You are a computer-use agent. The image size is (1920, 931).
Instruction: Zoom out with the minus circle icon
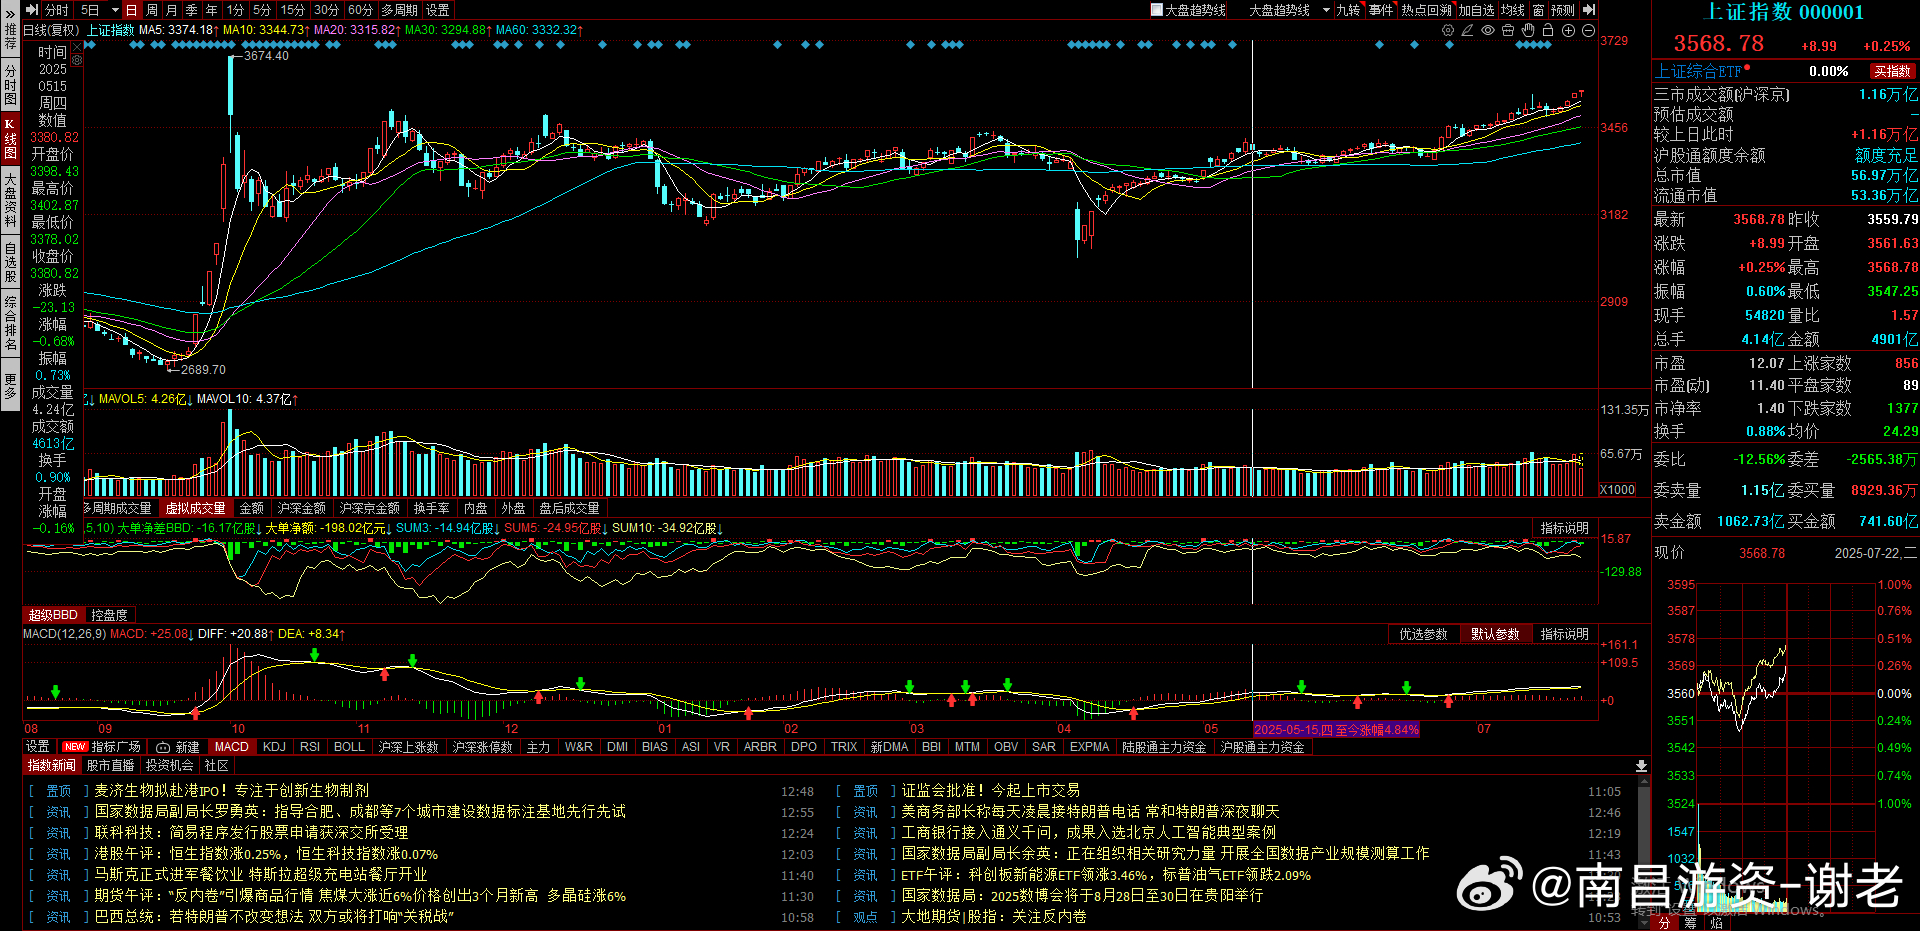point(1588,31)
